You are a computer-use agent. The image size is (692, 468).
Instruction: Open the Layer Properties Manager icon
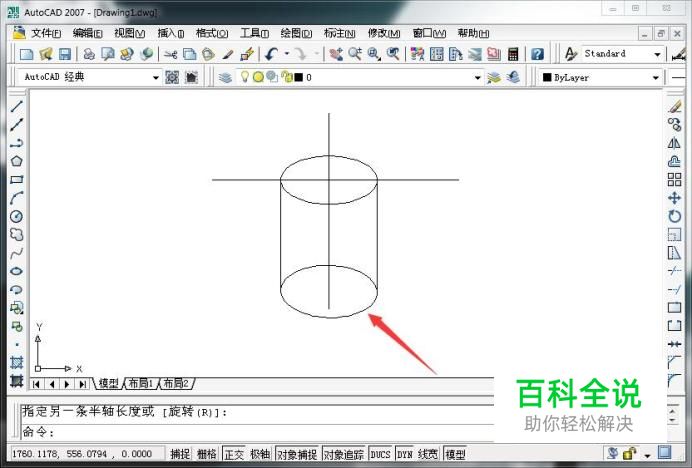click(225, 77)
